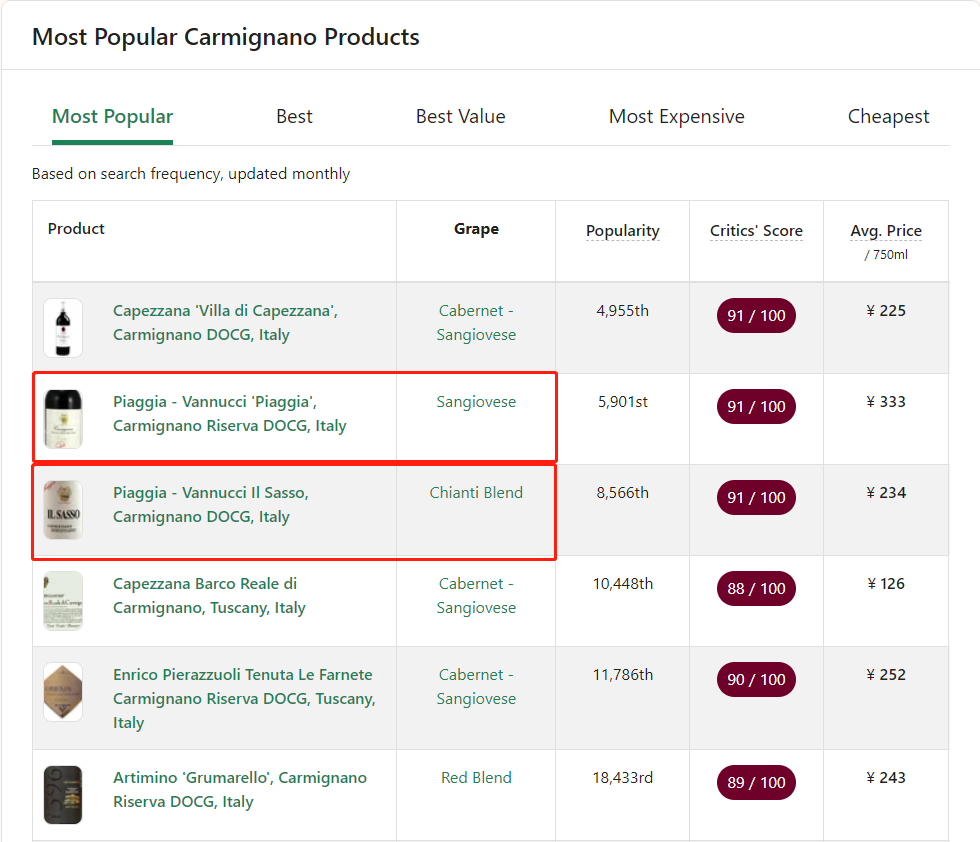The width and height of the screenshot is (980, 842).
Task: Click the Grape column header
Action: (x=476, y=229)
